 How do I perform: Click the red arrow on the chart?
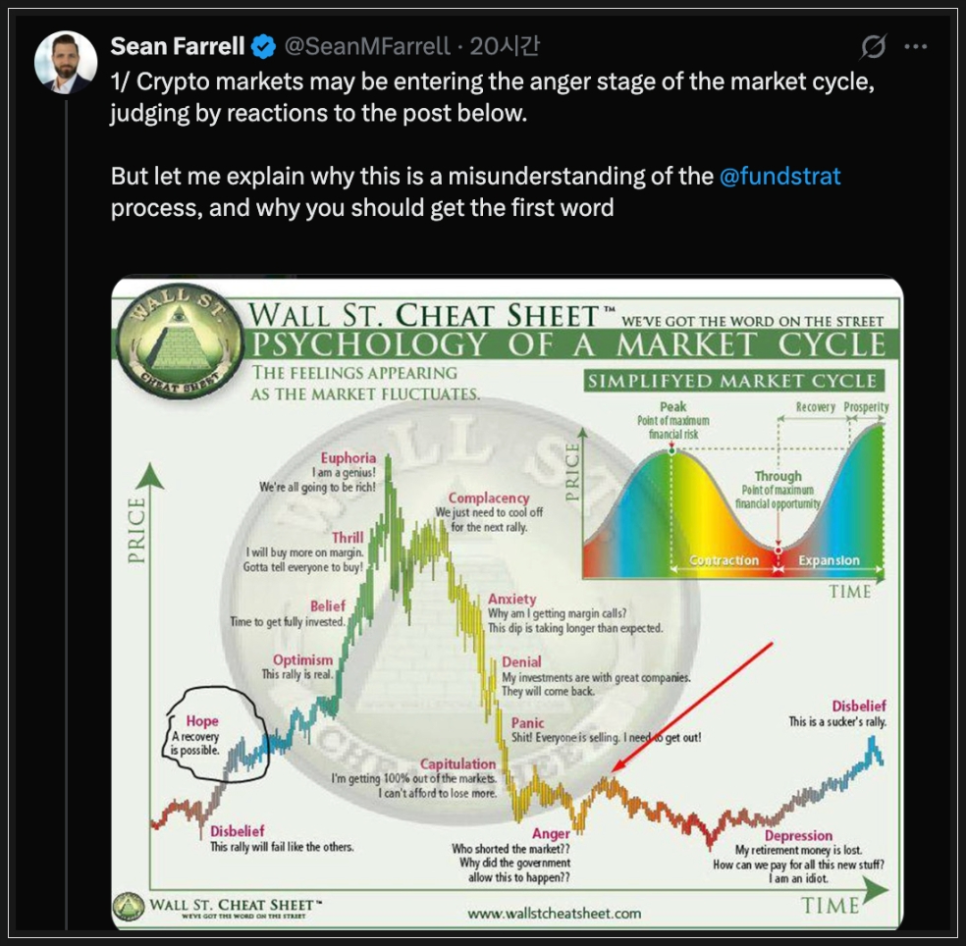(x=692, y=706)
